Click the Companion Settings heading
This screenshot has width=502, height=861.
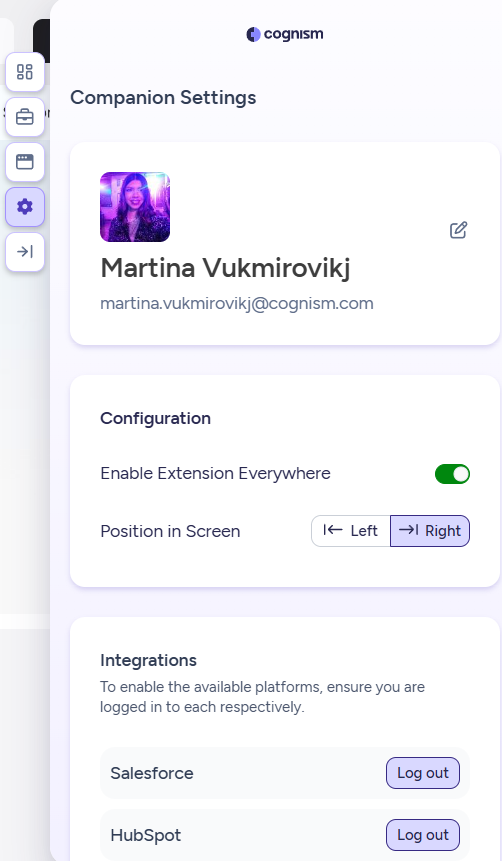tap(163, 98)
